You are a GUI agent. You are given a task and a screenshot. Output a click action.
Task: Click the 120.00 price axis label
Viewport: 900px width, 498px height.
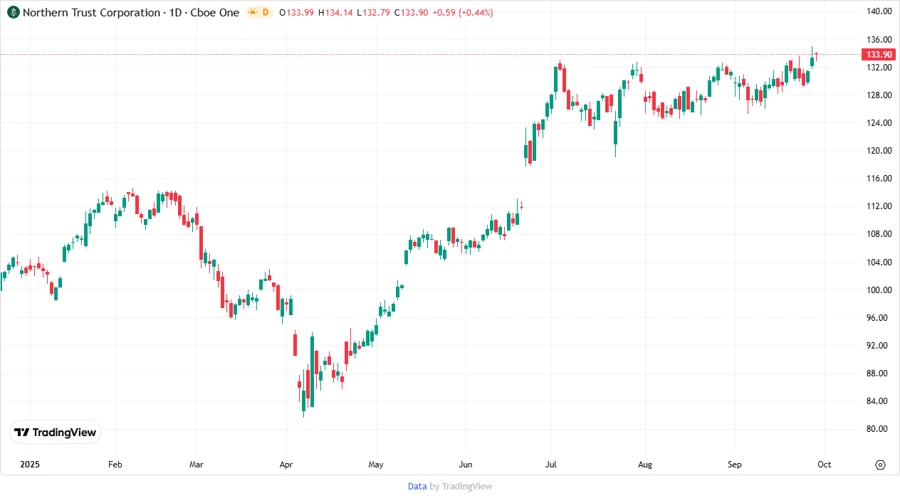point(879,151)
